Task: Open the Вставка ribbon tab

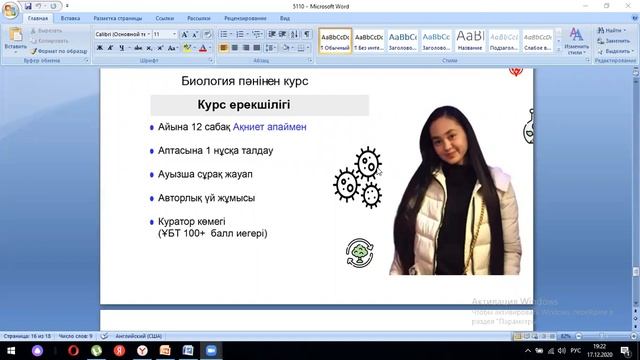Action: pyautogui.click(x=70, y=18)
